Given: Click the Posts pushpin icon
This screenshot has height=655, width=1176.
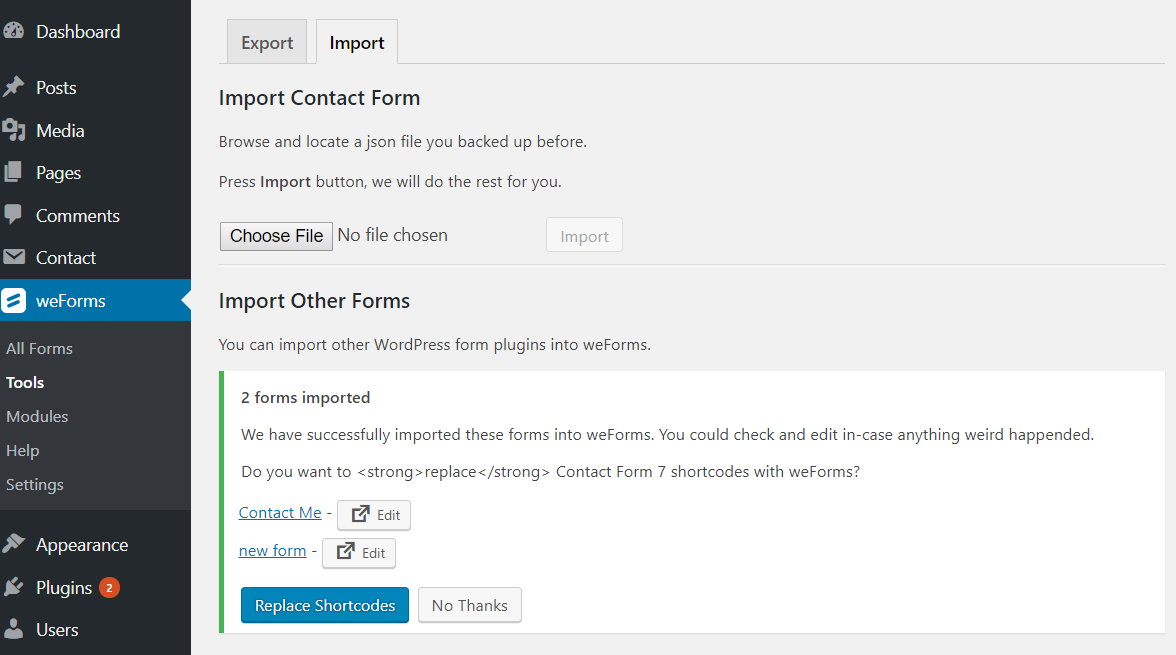Looking at the screenshot, I should pos(13,87).
